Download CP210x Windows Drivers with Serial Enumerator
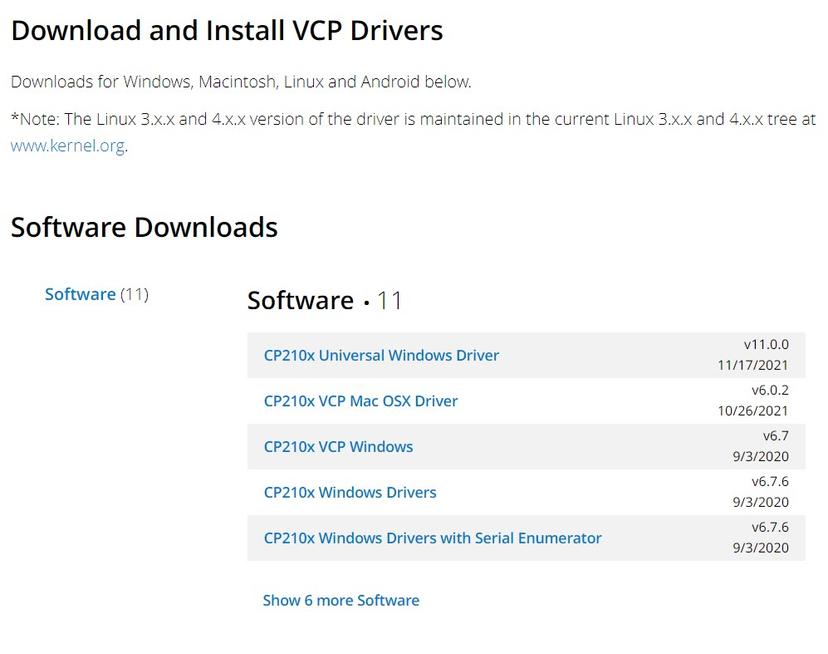The height and width of the screenshot is (654, 828). tap(432, 538)
